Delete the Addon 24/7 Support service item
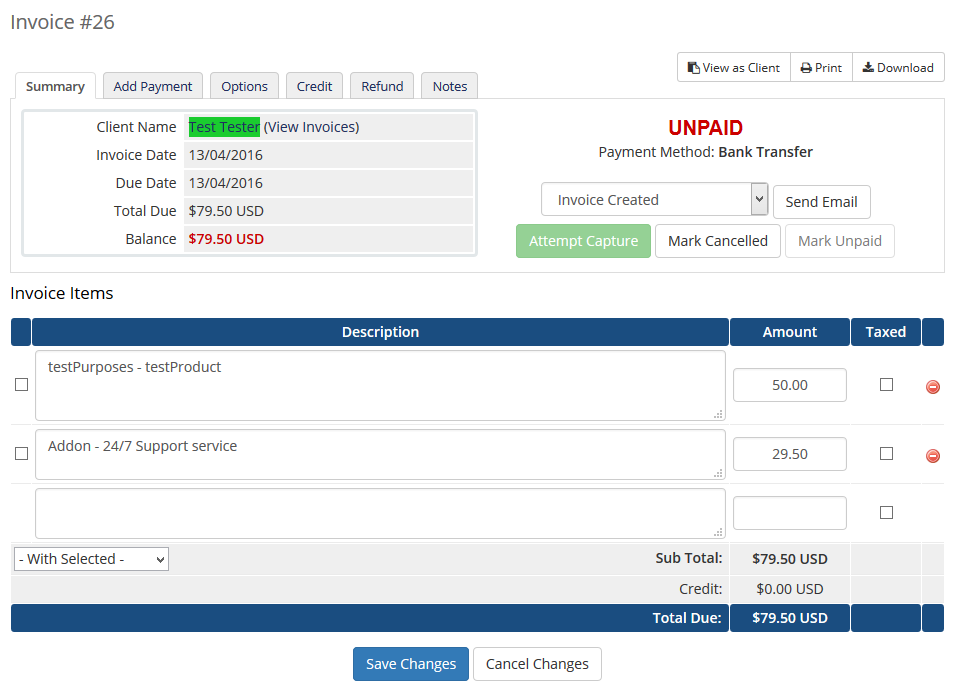 [x=933, y=456]
